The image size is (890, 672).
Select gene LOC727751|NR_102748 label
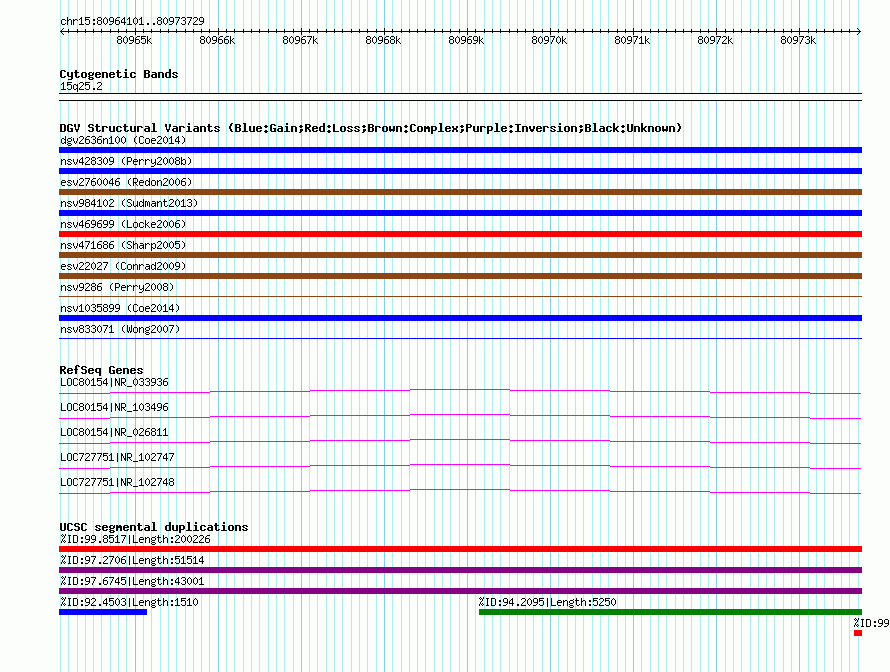coord(117,482)
